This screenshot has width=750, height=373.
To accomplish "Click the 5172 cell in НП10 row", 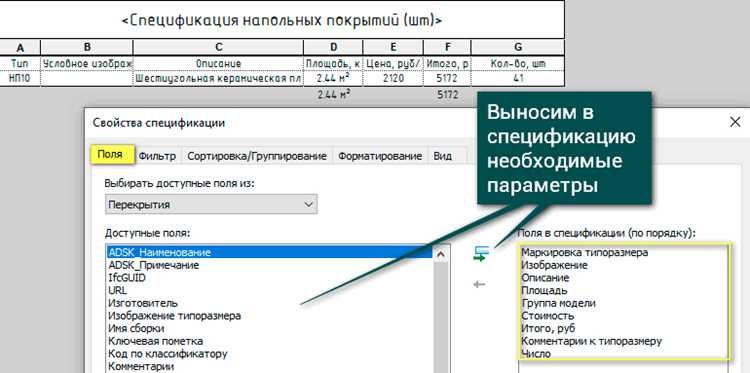I will (x=447, y=78).
